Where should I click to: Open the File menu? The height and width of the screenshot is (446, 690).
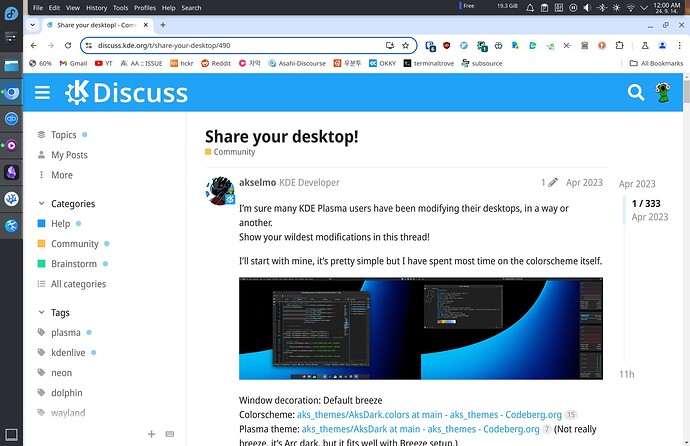(38, 7)
